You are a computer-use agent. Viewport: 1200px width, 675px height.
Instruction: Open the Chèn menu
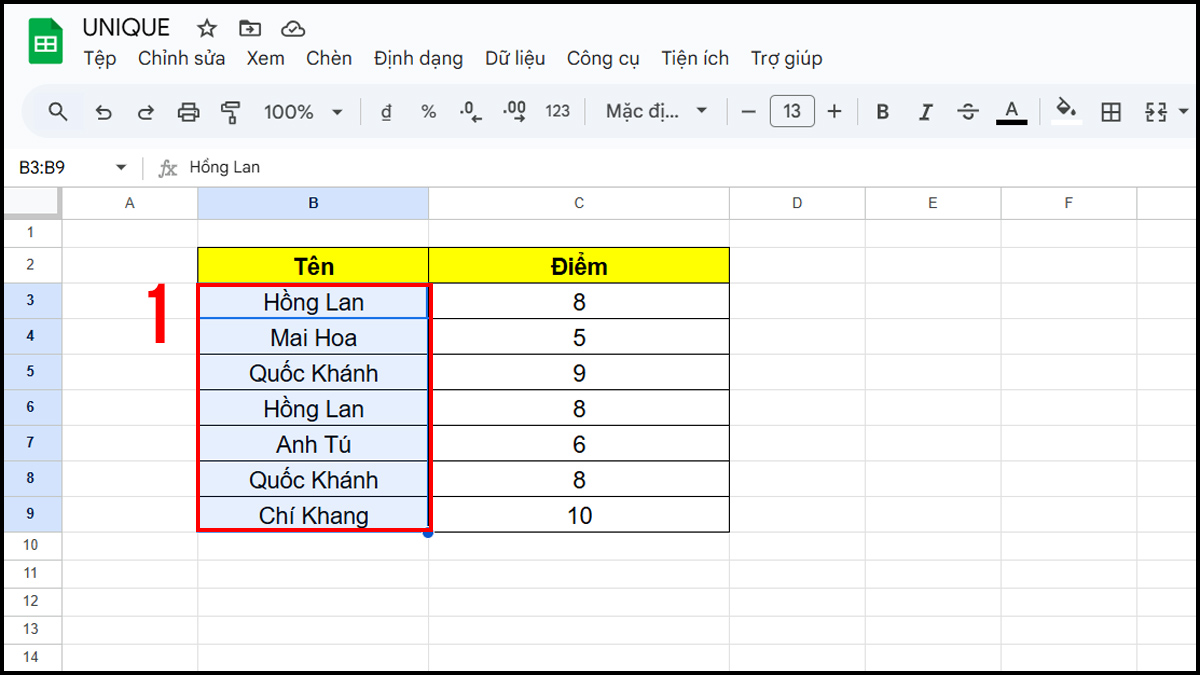click(x=329, y=58)
